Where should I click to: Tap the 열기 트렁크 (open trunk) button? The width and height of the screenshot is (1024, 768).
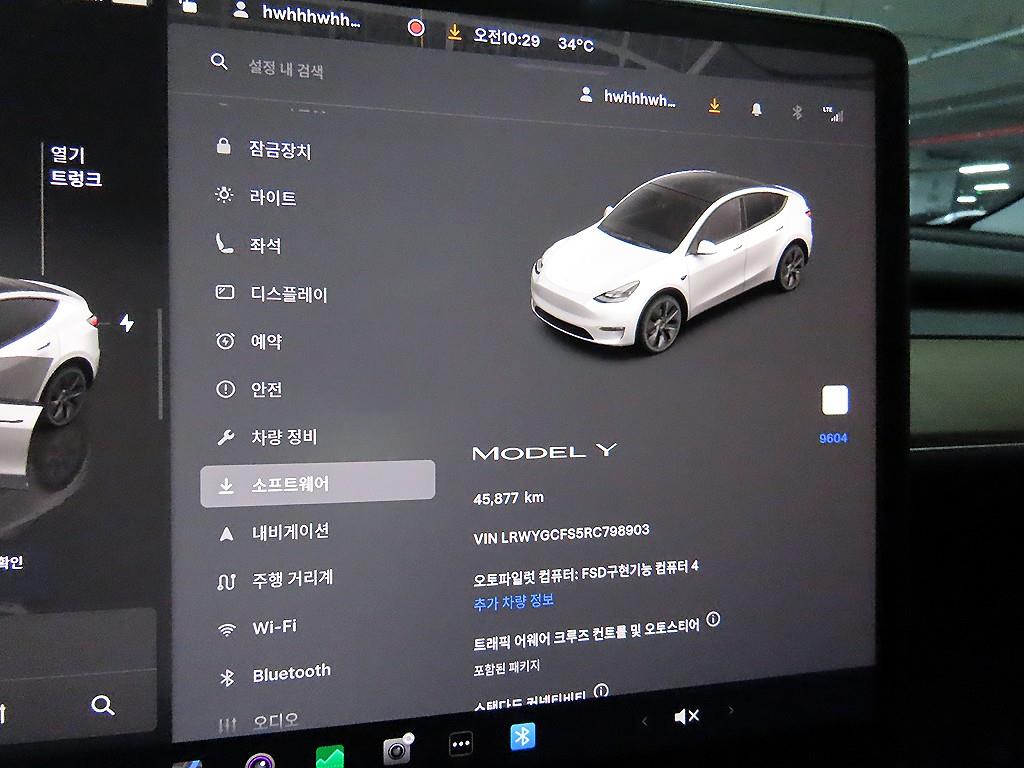click(x=76, y=166)
